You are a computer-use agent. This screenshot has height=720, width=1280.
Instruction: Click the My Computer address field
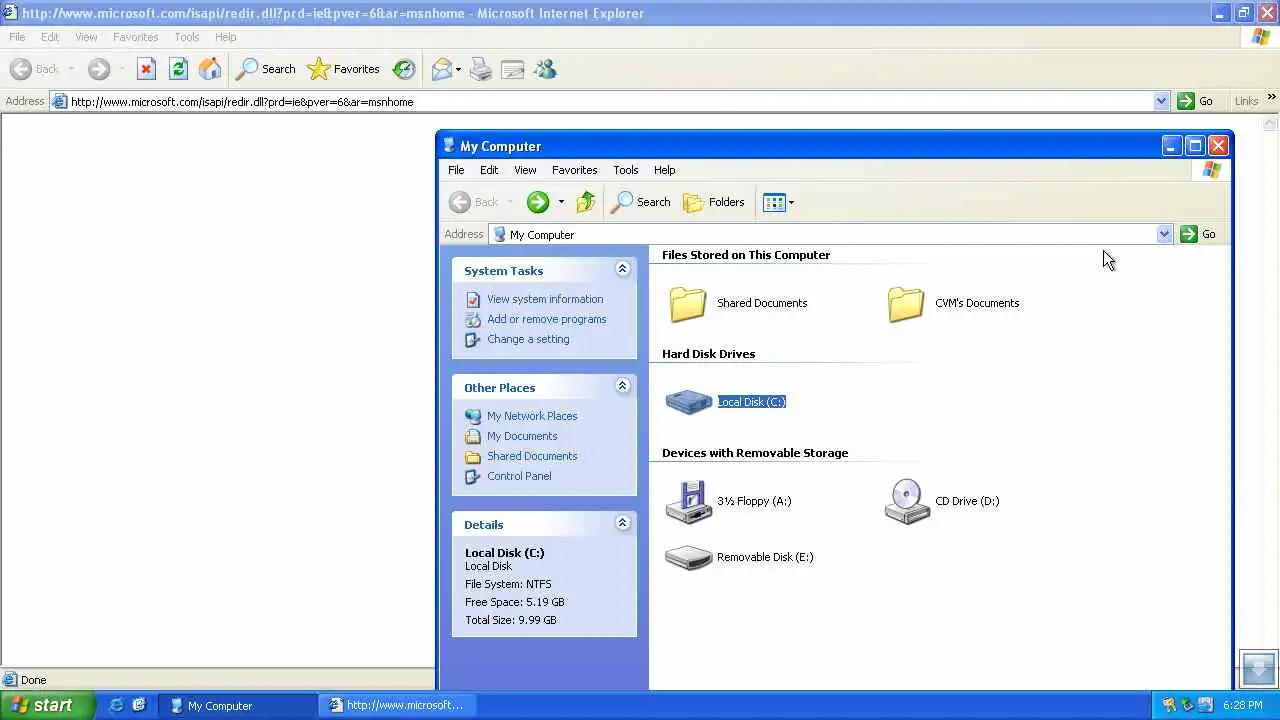pyautogui.click(x=830, y=234)
